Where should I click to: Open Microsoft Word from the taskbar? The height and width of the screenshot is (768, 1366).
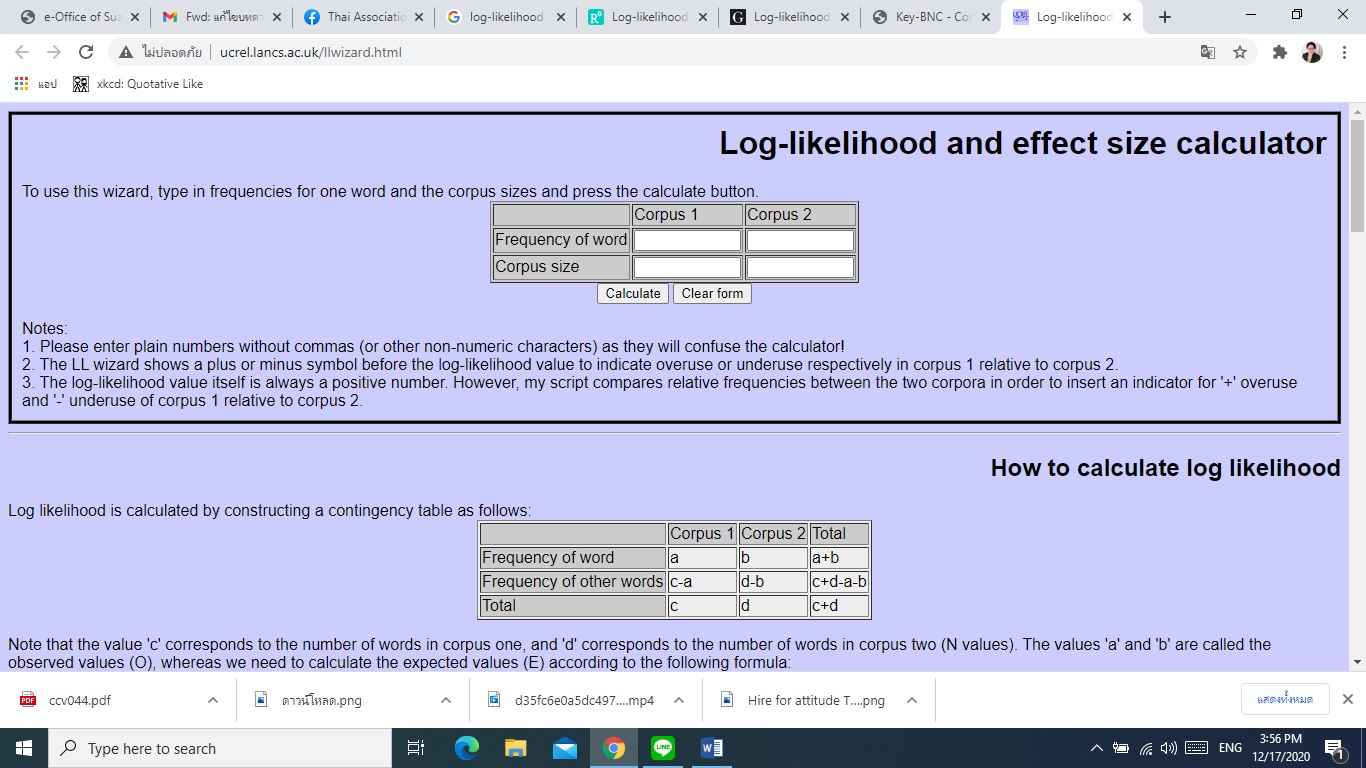click(711, 748)
